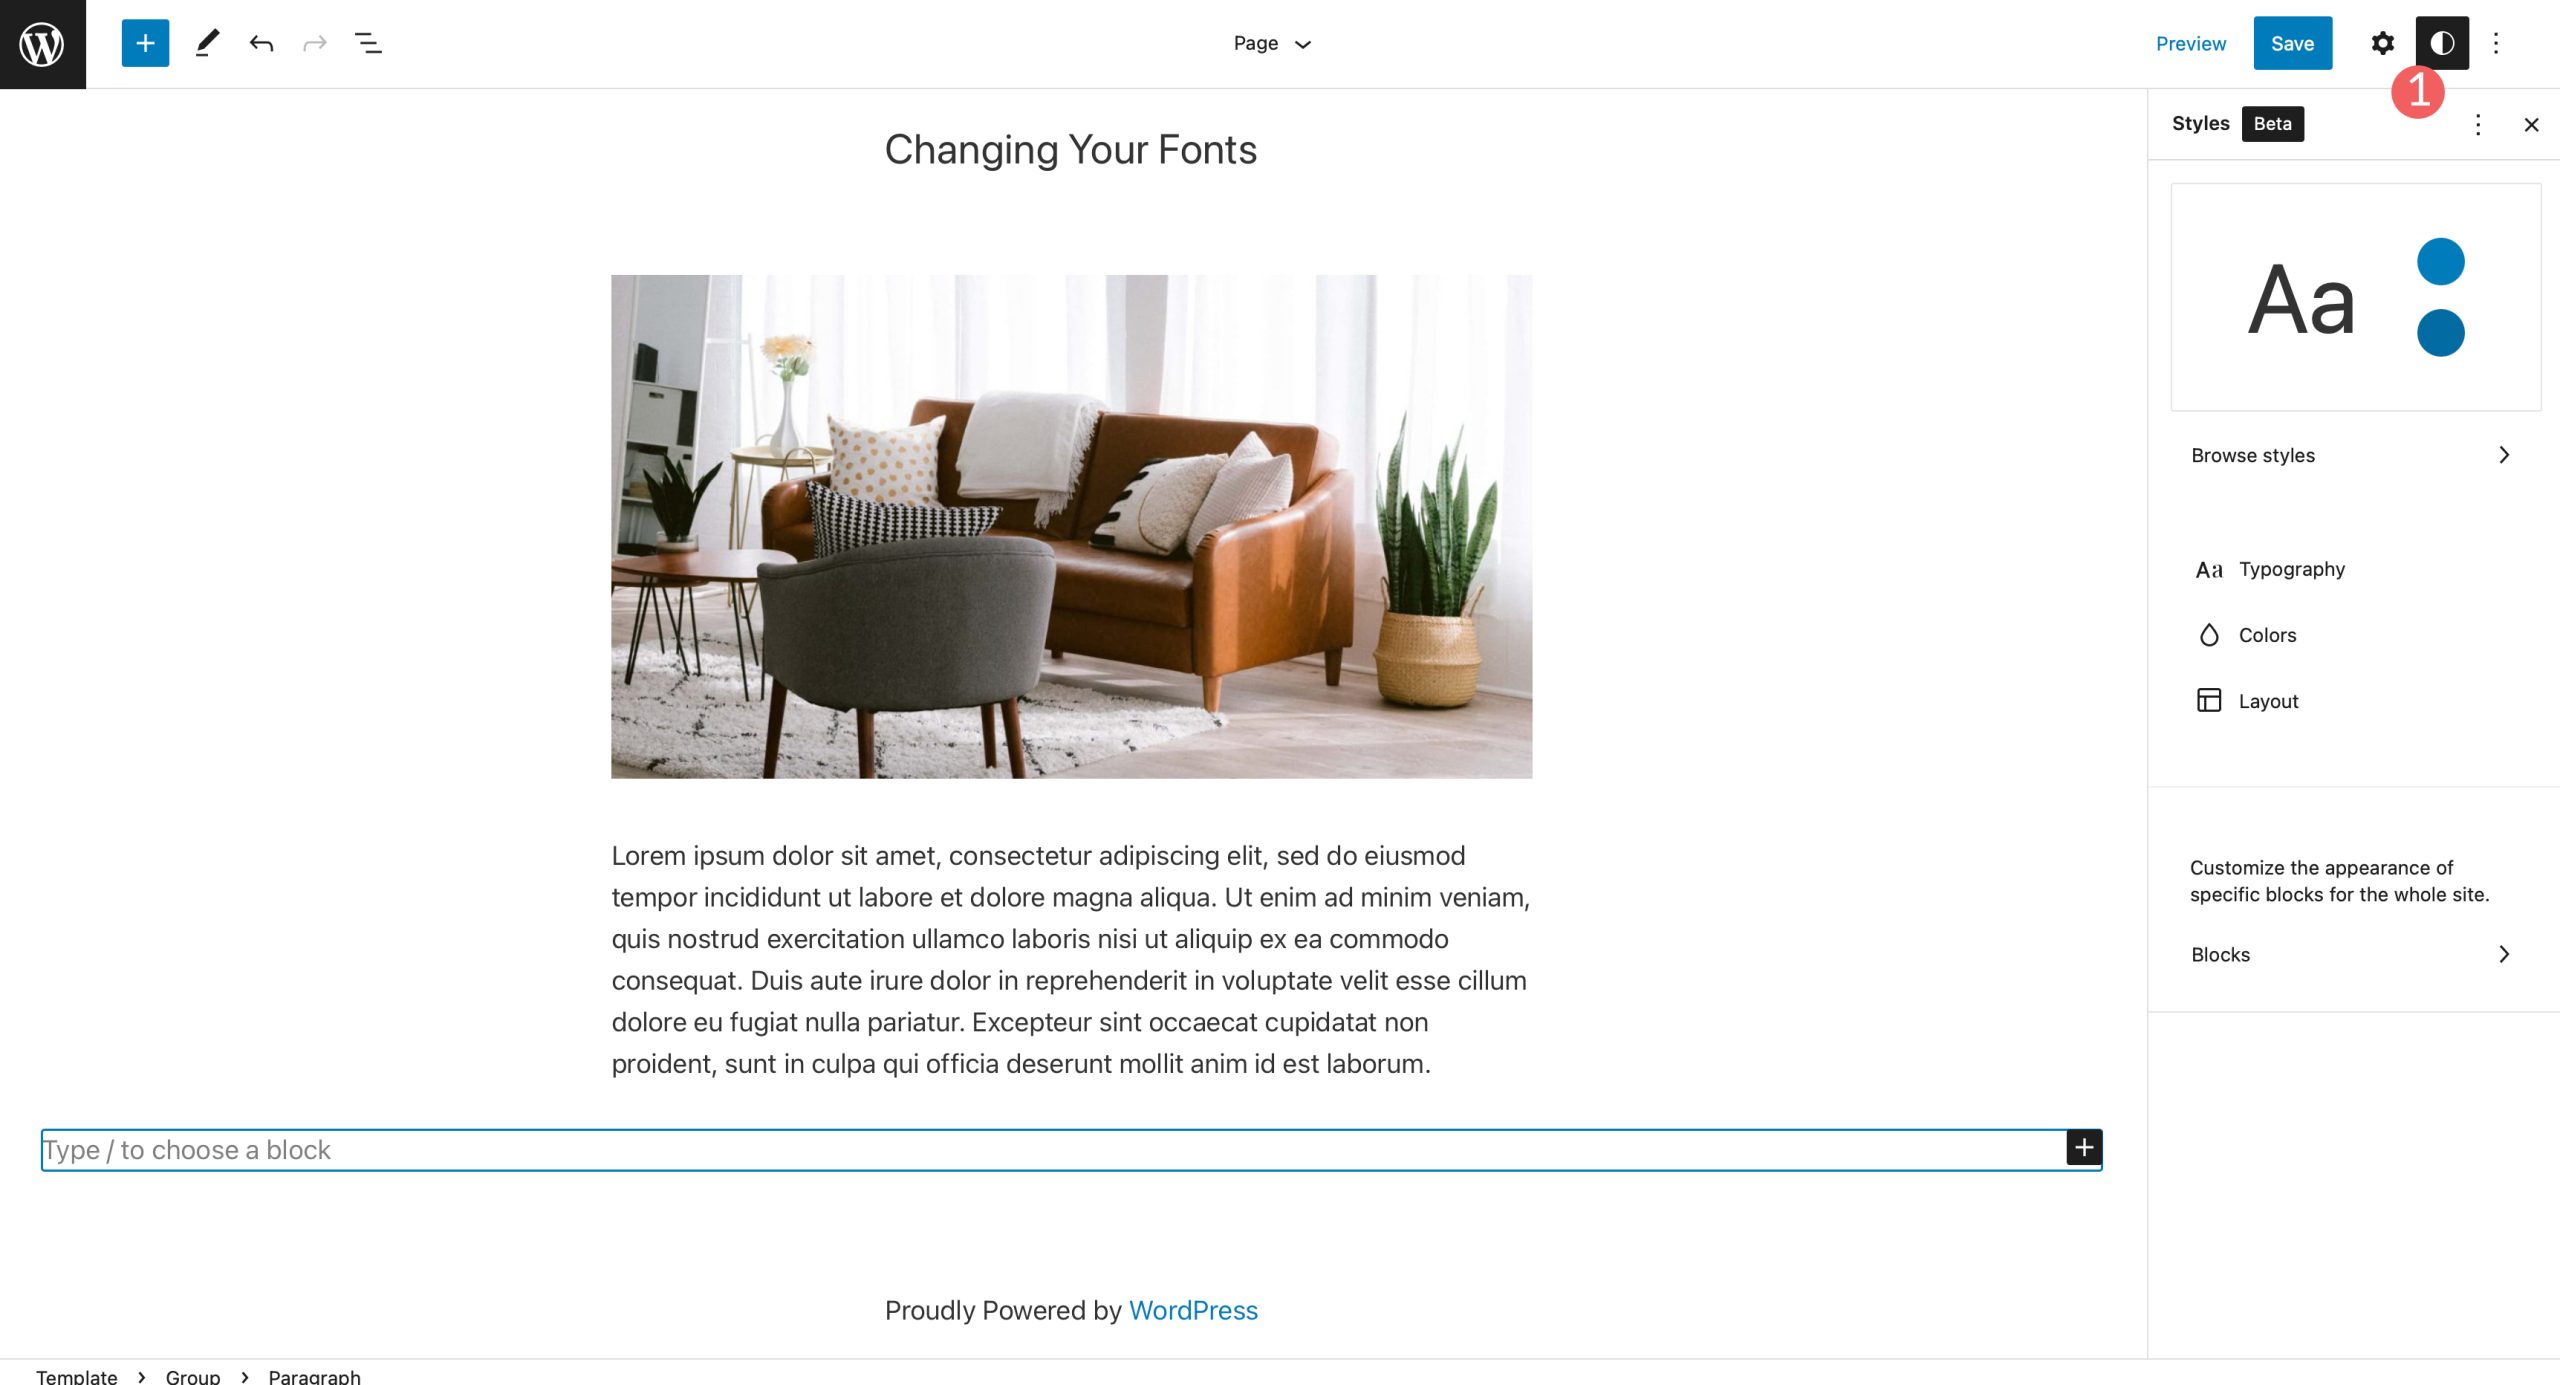Image resolution: width=2560 pixels, height=1385 pixels.
Task: Select the Draw/Pencil tool
Action: [x=203, y=41]
